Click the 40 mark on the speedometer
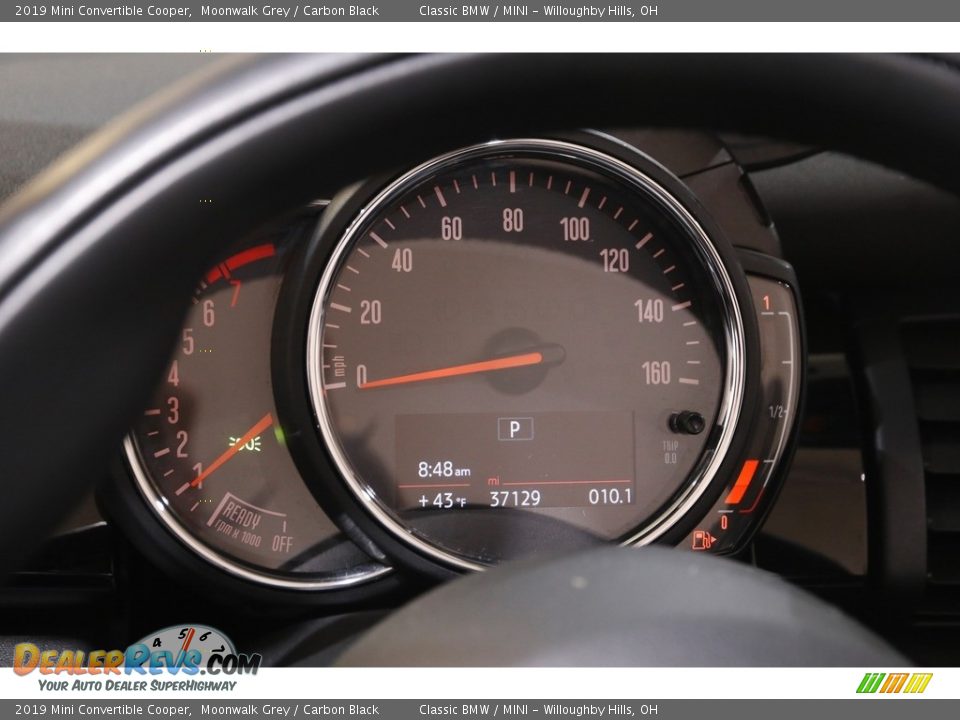 (x=402, y=261)
